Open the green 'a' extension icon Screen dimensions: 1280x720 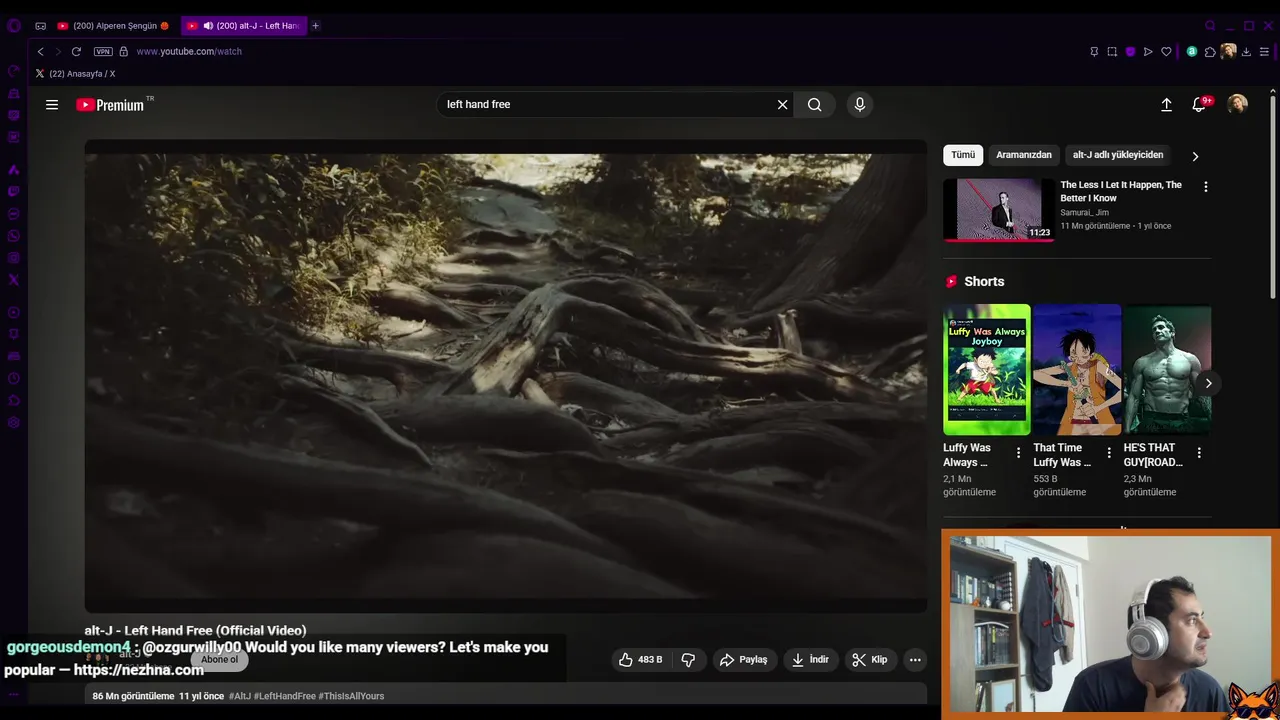[1192, 52]
